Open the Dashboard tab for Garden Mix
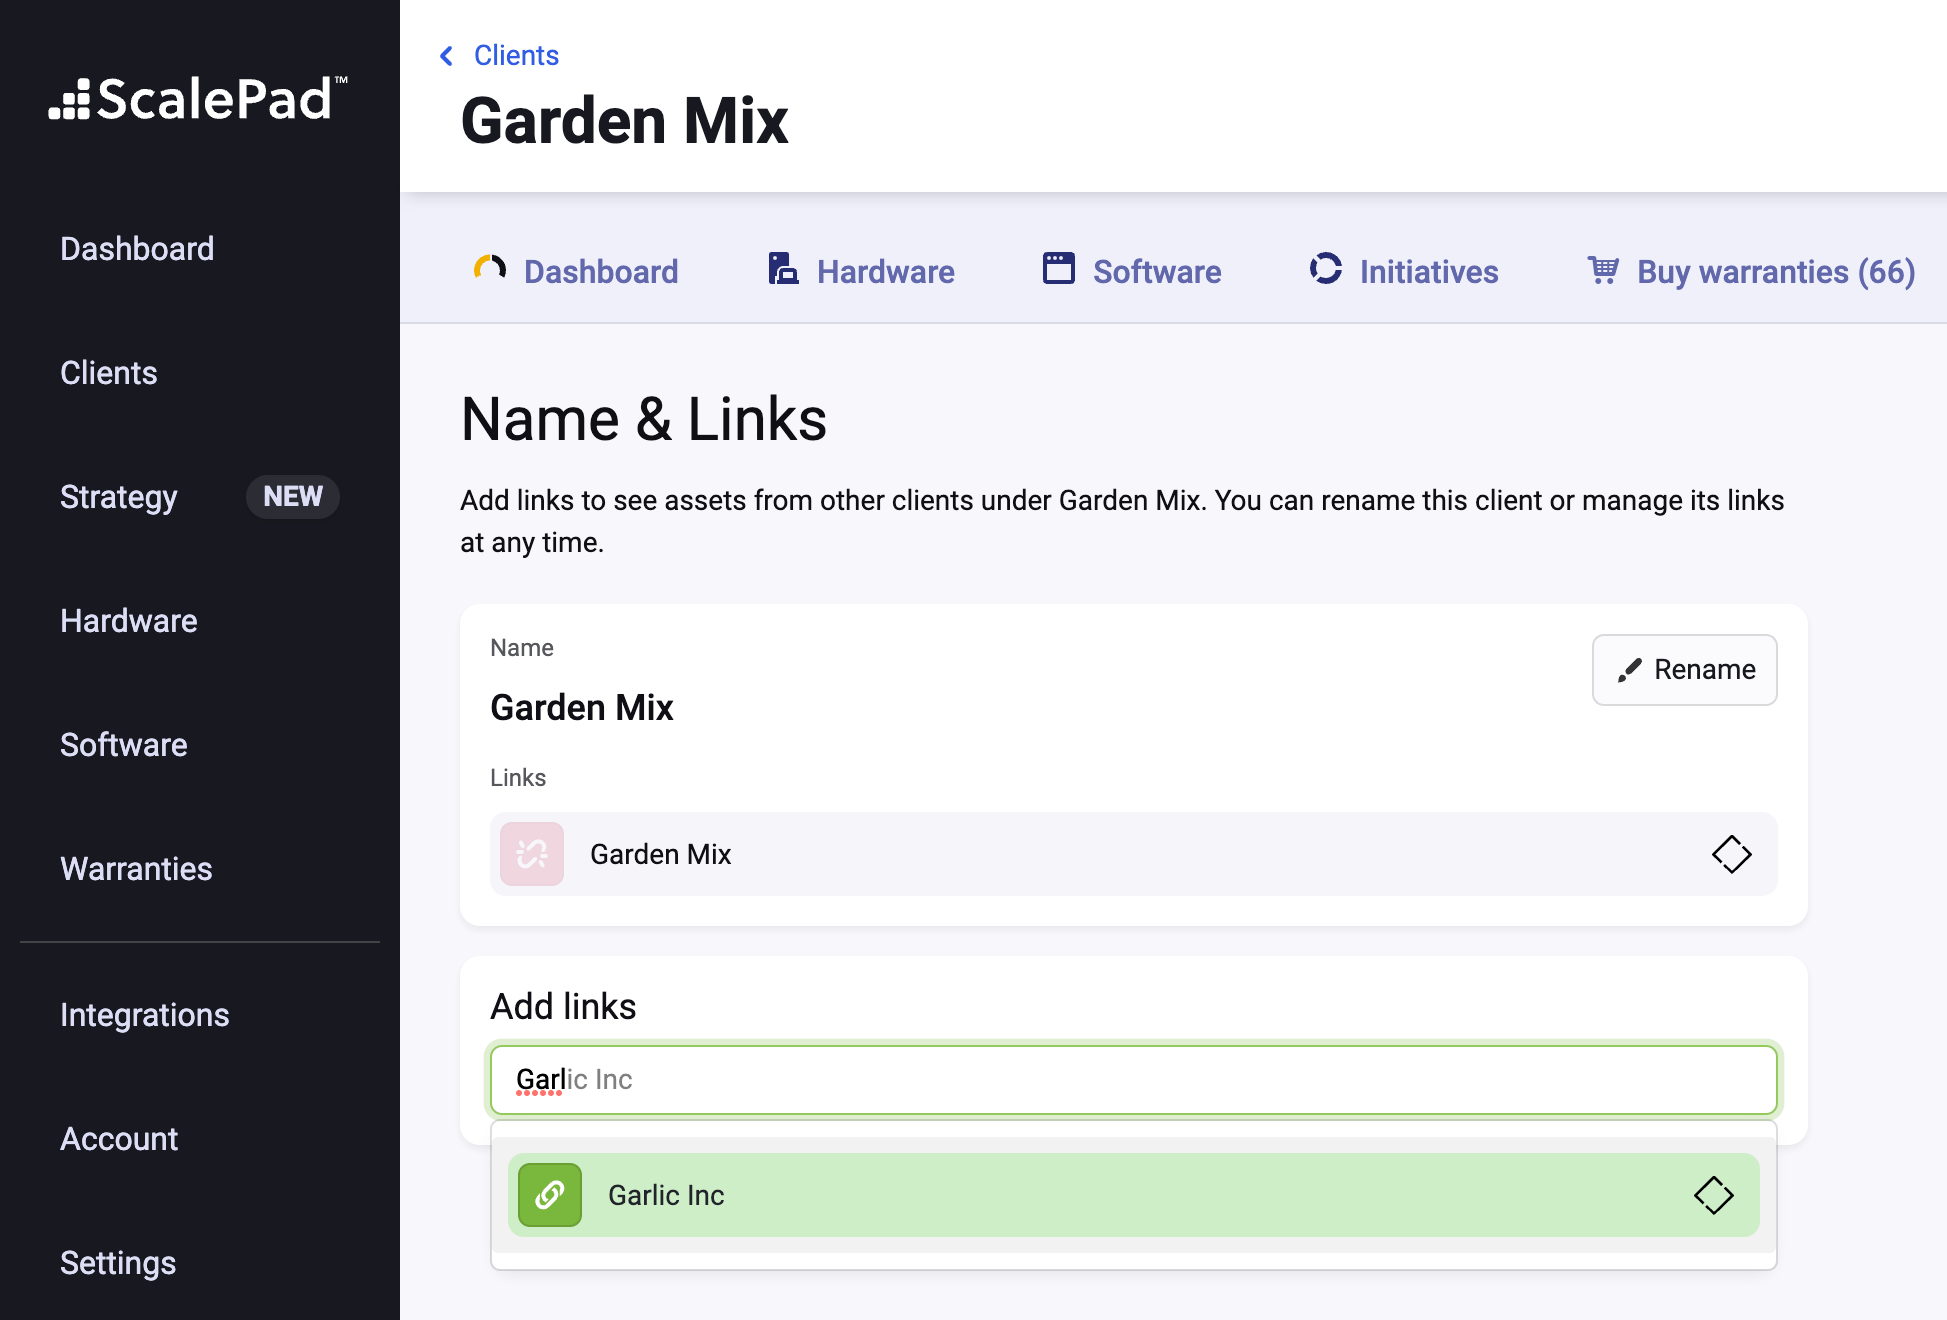The width and height of the screenshot is (1947, 1320). [576, 271]
